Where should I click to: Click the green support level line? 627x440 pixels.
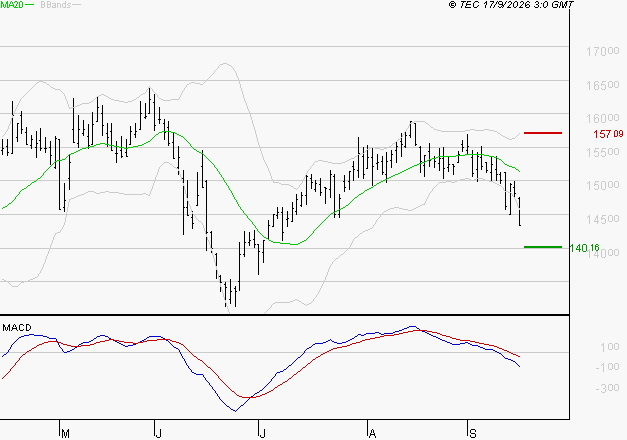543,247
